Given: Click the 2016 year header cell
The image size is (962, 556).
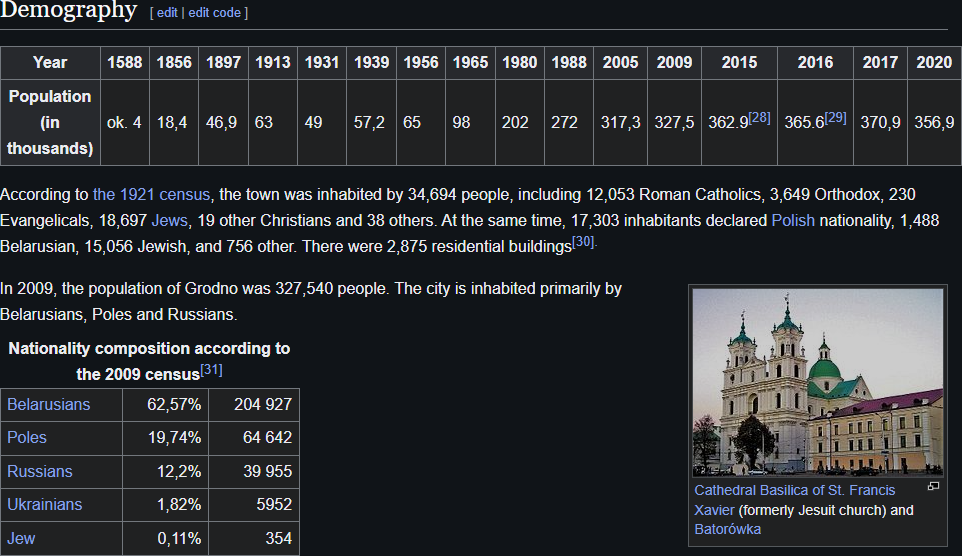Looking at the screenshot, I should (815, 63).
